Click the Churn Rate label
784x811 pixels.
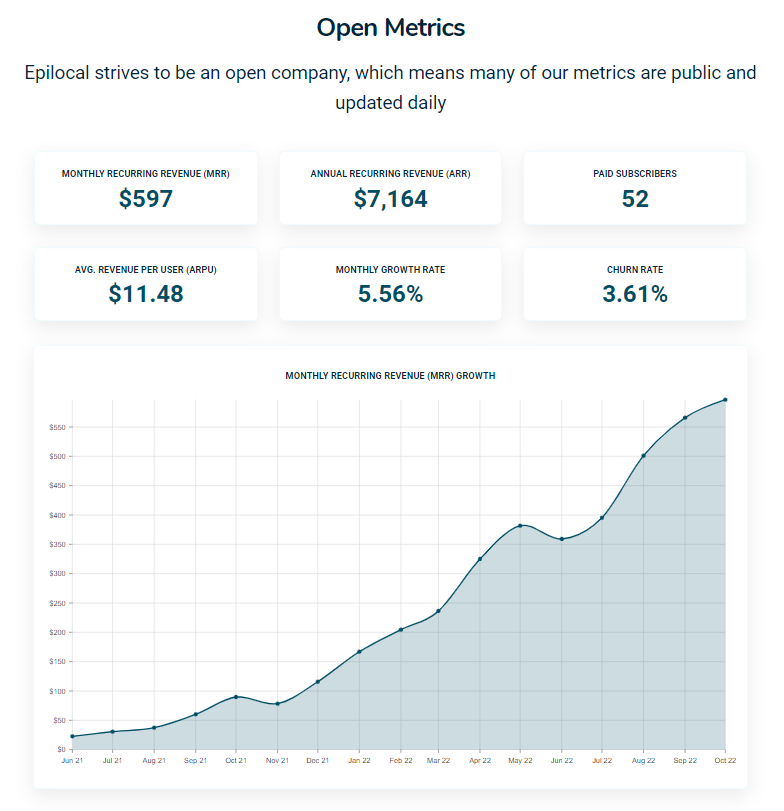(635, 269)
